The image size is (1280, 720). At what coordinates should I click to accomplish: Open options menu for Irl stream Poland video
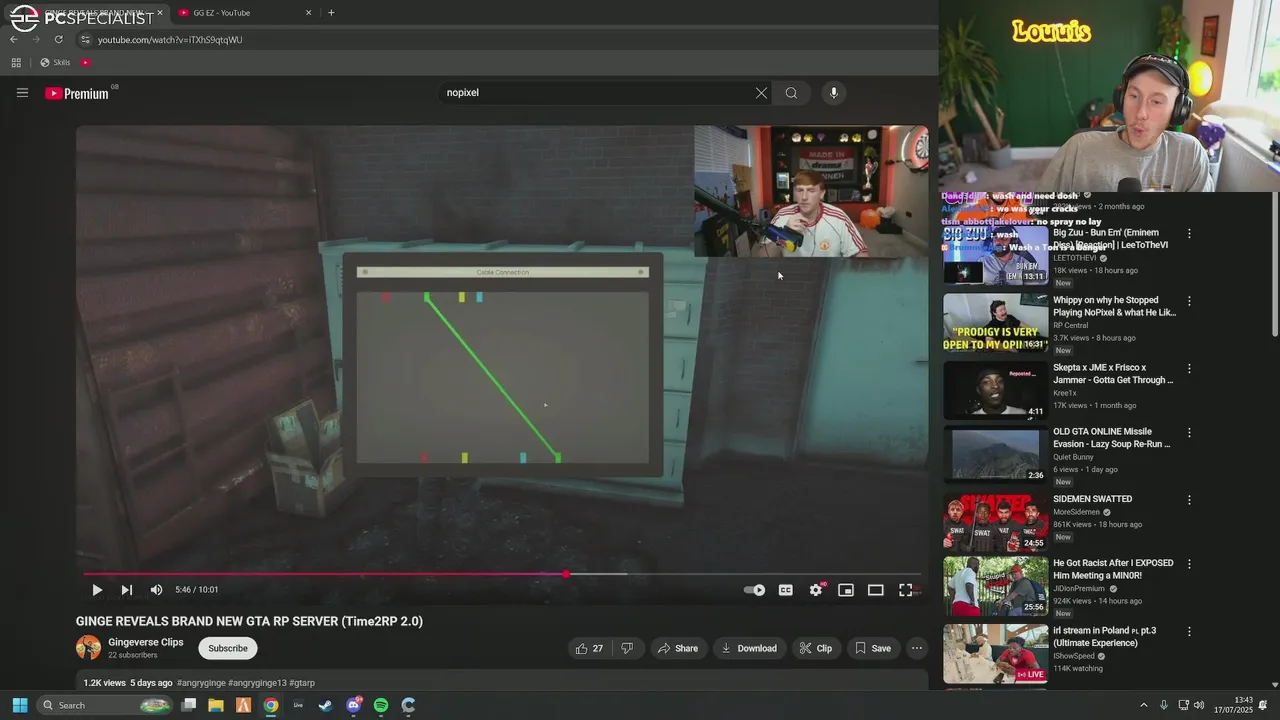point(1189,632)
